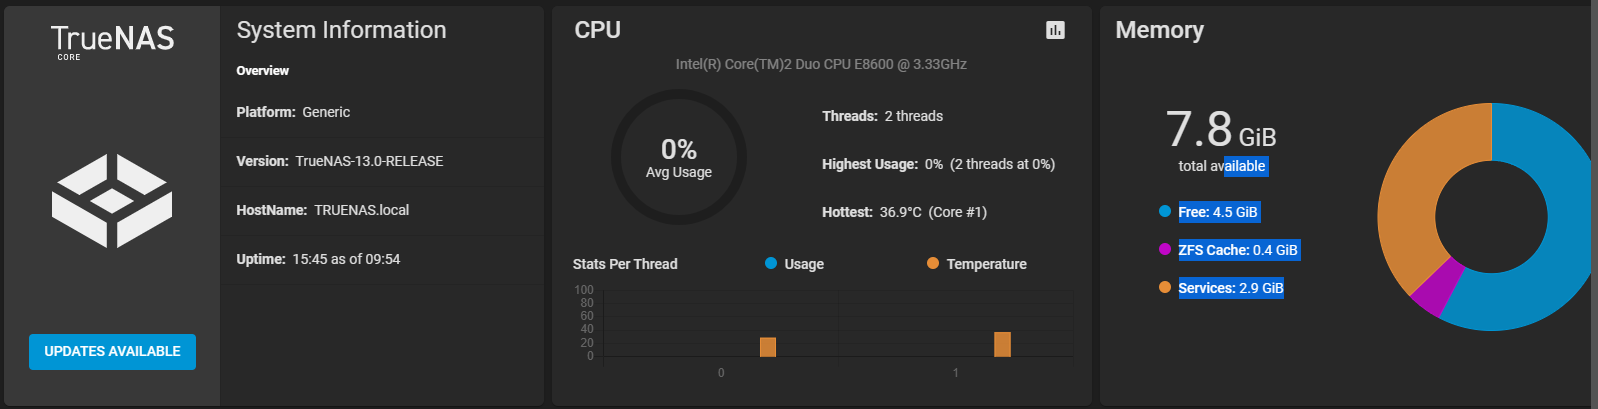
Task: Click the thread 0 temperature bar
Action: 768,347
